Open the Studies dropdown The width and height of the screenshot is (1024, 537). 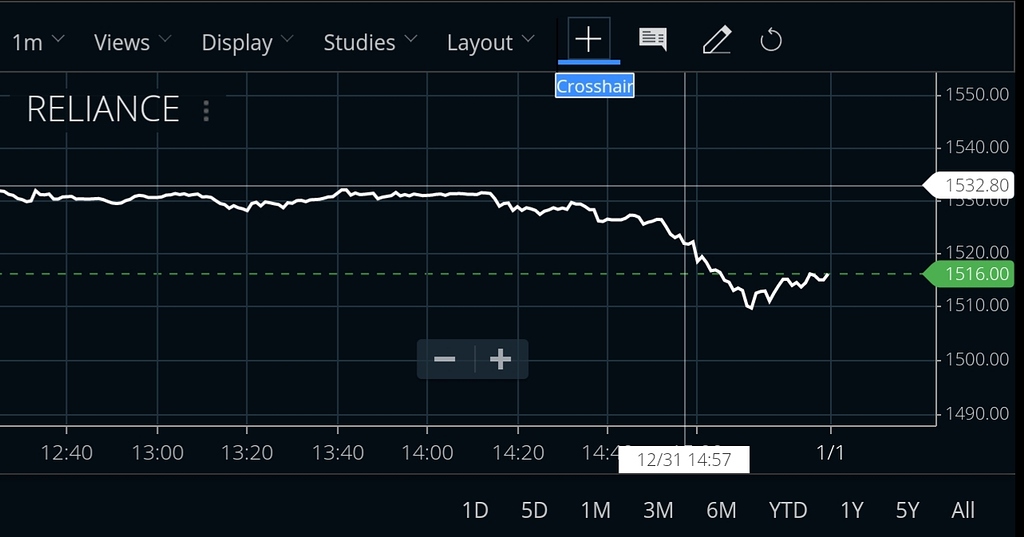(x=370, y=42)
